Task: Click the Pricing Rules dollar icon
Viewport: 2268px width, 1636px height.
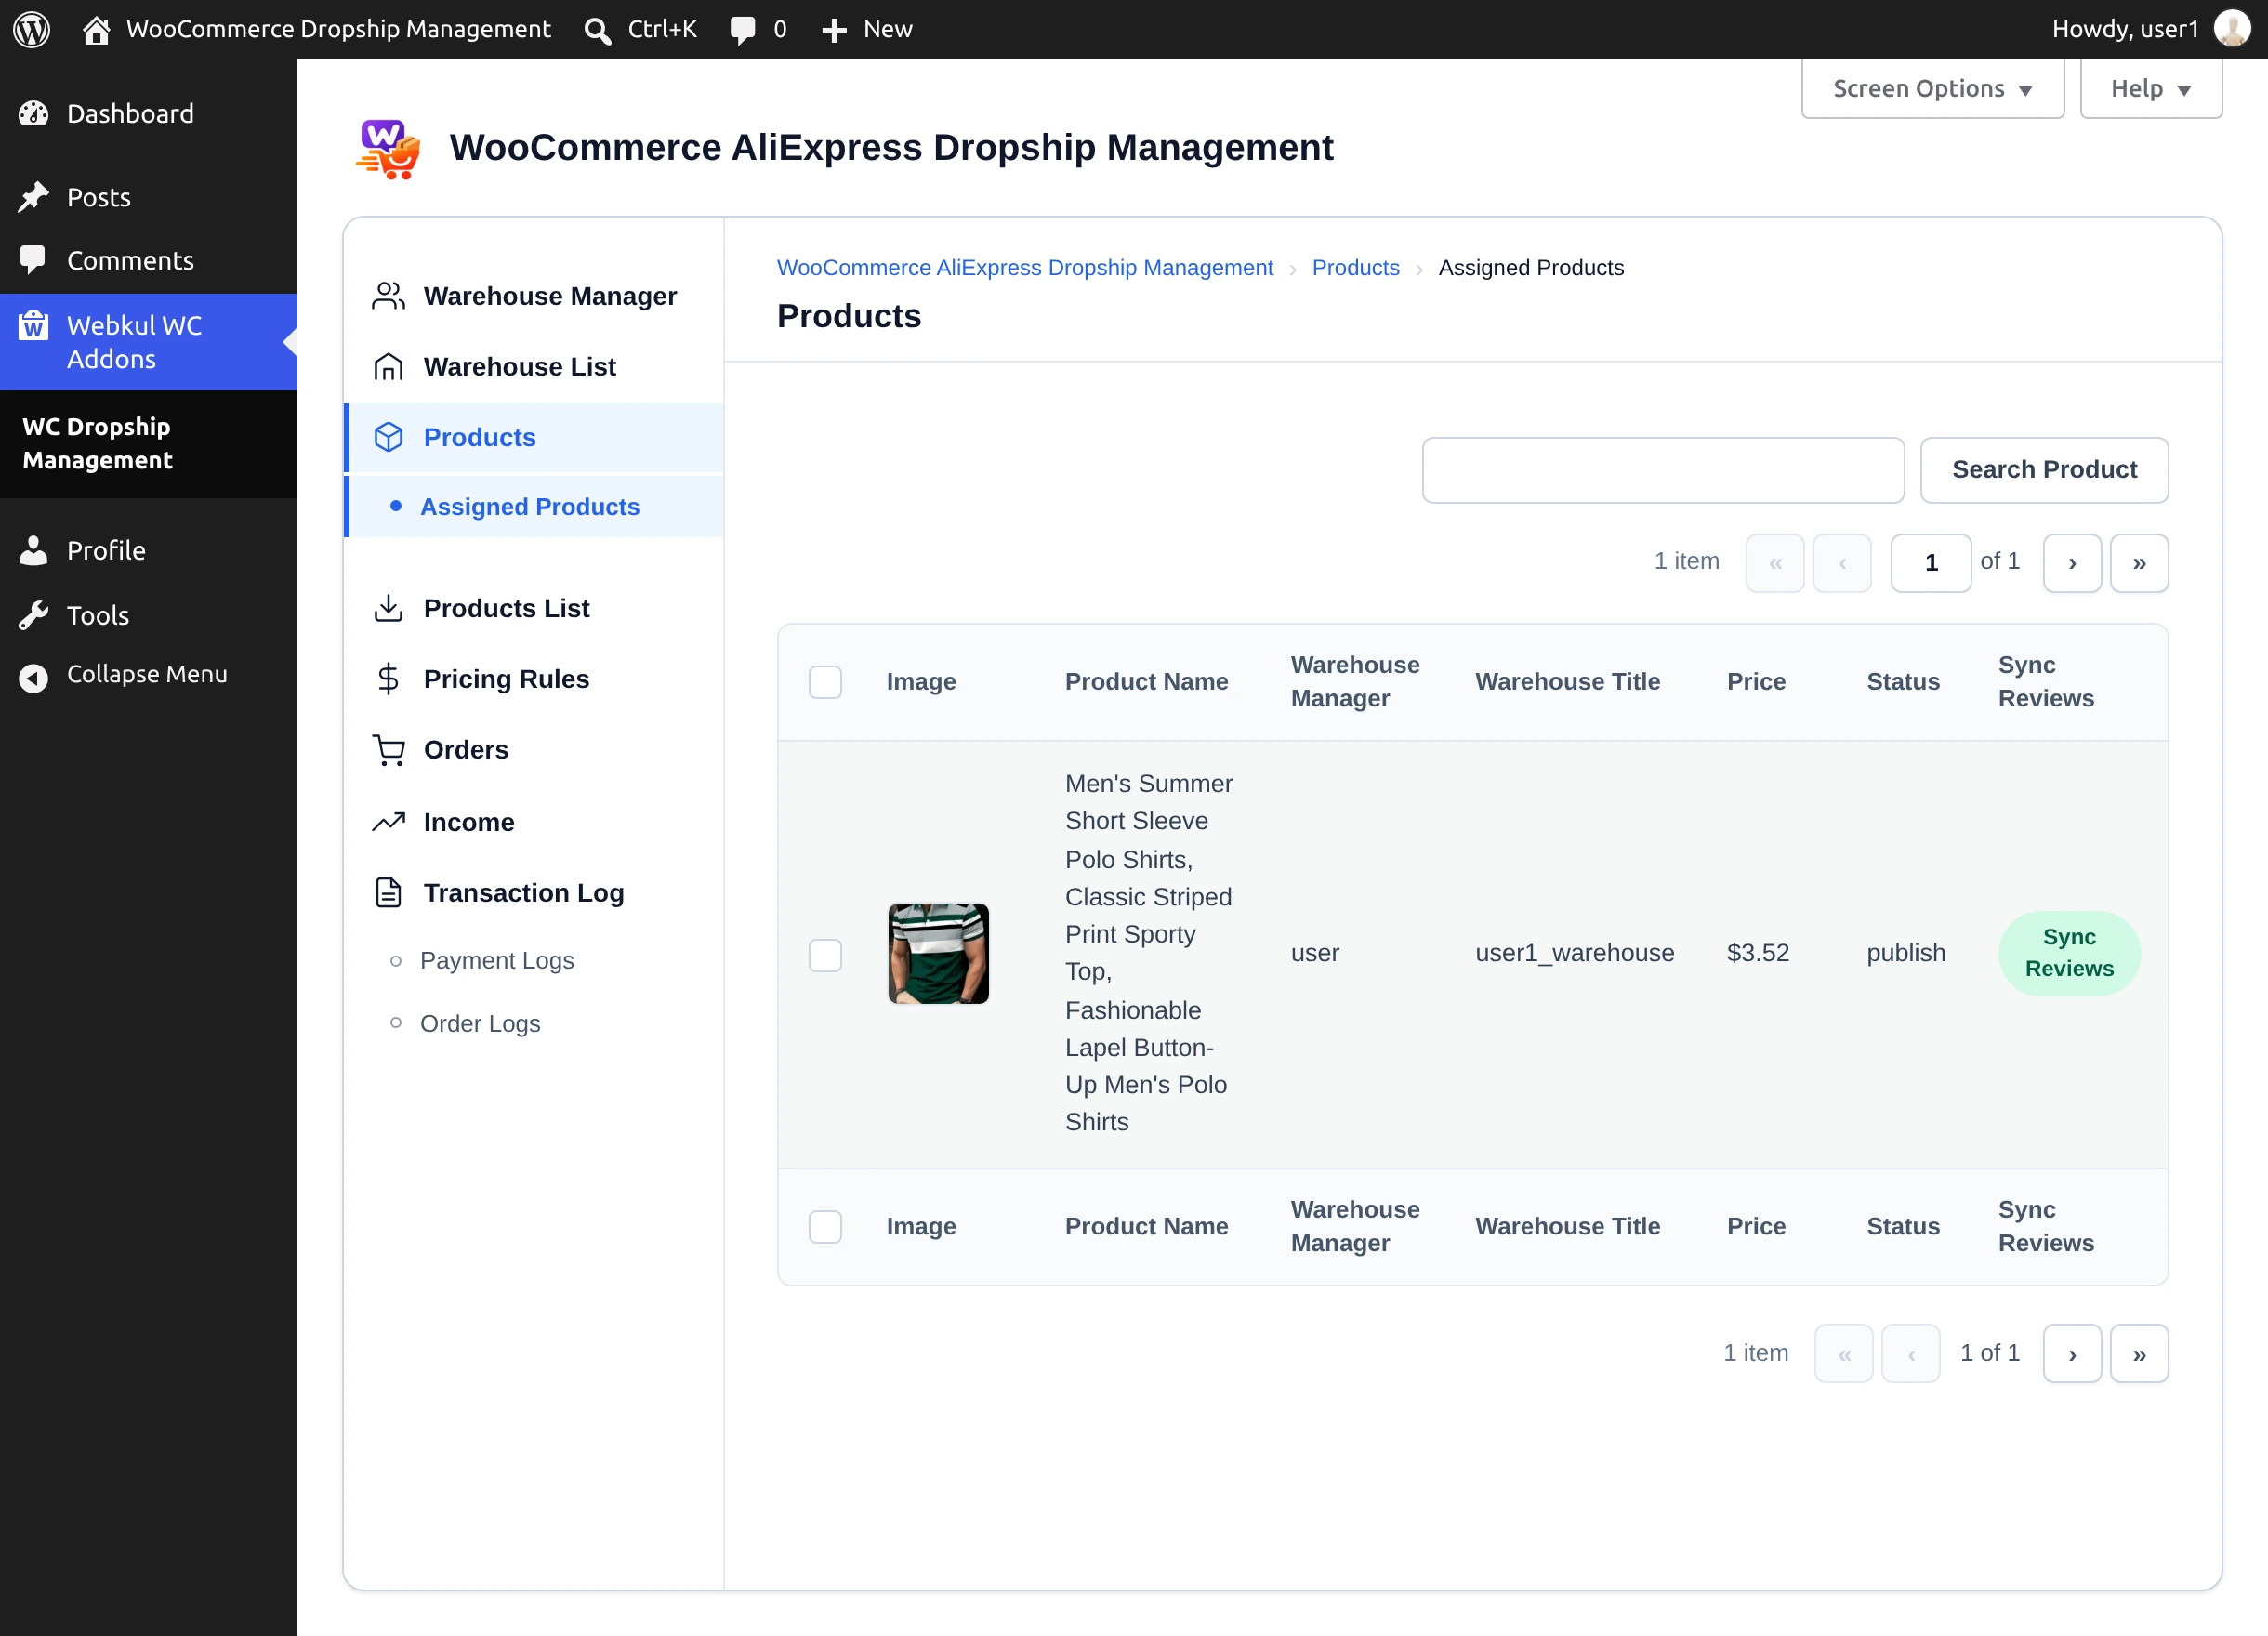Action: (x=388, y=679)
